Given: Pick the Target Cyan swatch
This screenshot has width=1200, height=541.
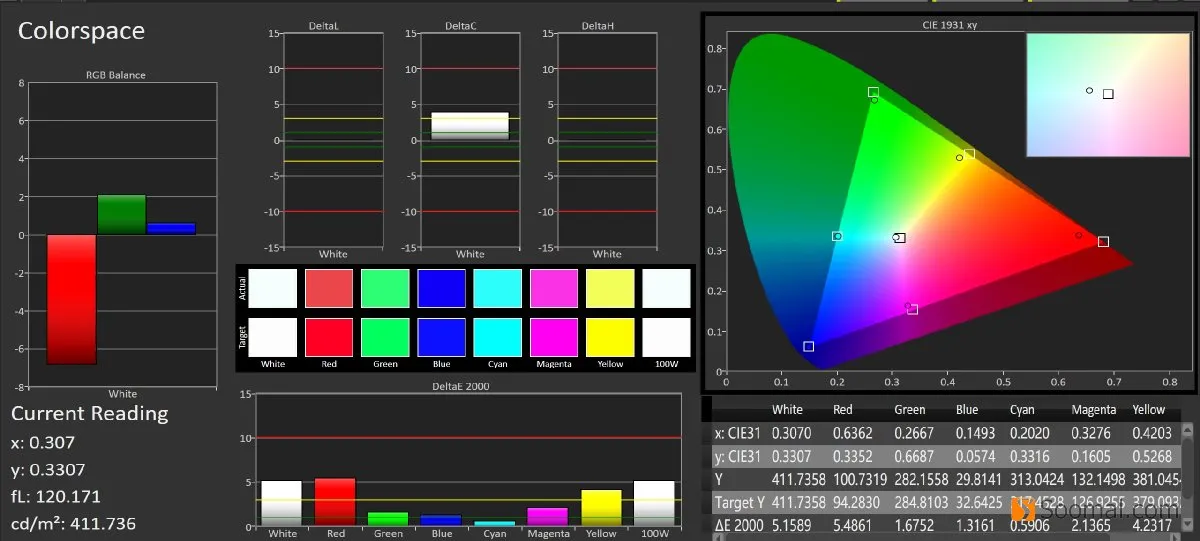Looking at the screenshot, I should coord(498,337).
